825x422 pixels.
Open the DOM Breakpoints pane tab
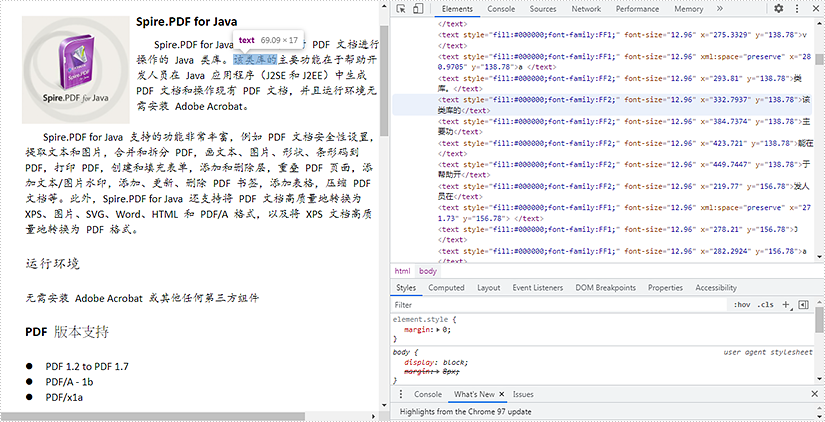[605, 288]
